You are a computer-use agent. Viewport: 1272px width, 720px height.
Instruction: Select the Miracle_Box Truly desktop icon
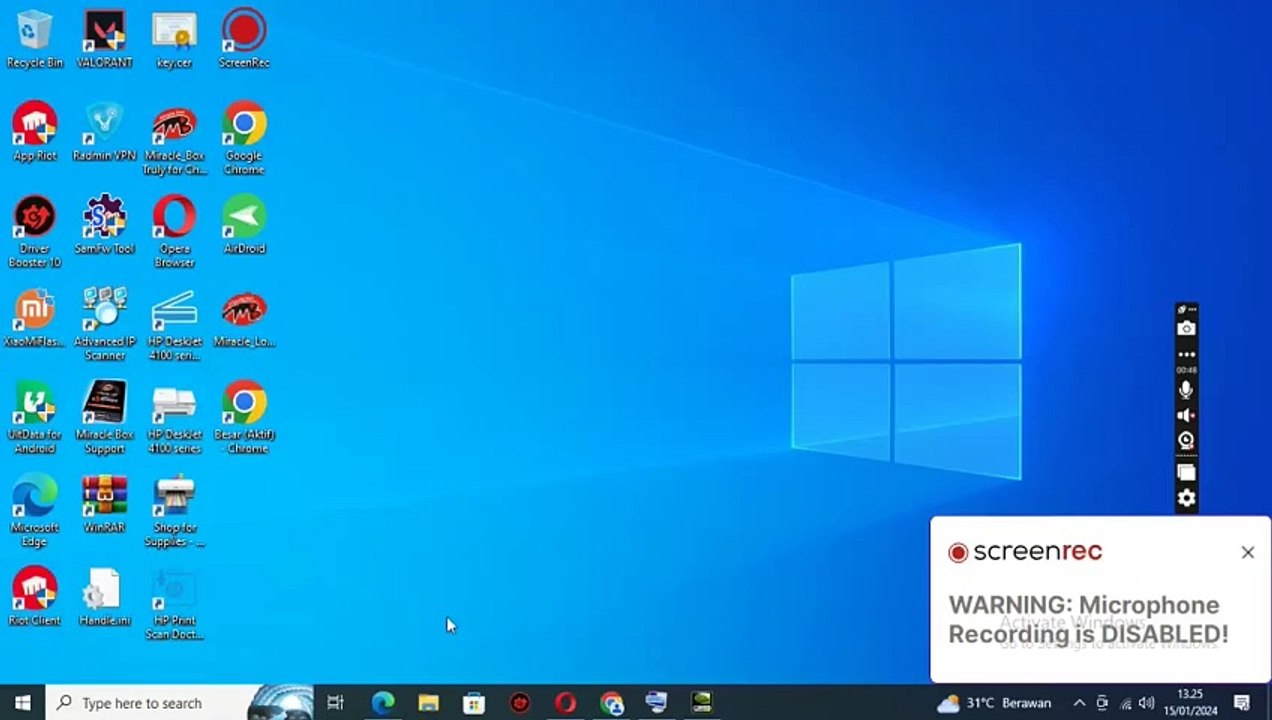coord(174,140)
